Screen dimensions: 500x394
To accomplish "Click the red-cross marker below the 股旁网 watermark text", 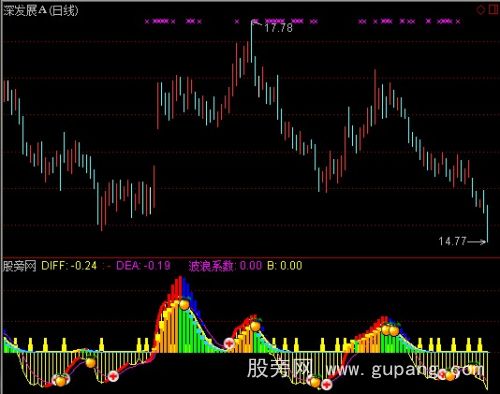I will coord(327,384).
